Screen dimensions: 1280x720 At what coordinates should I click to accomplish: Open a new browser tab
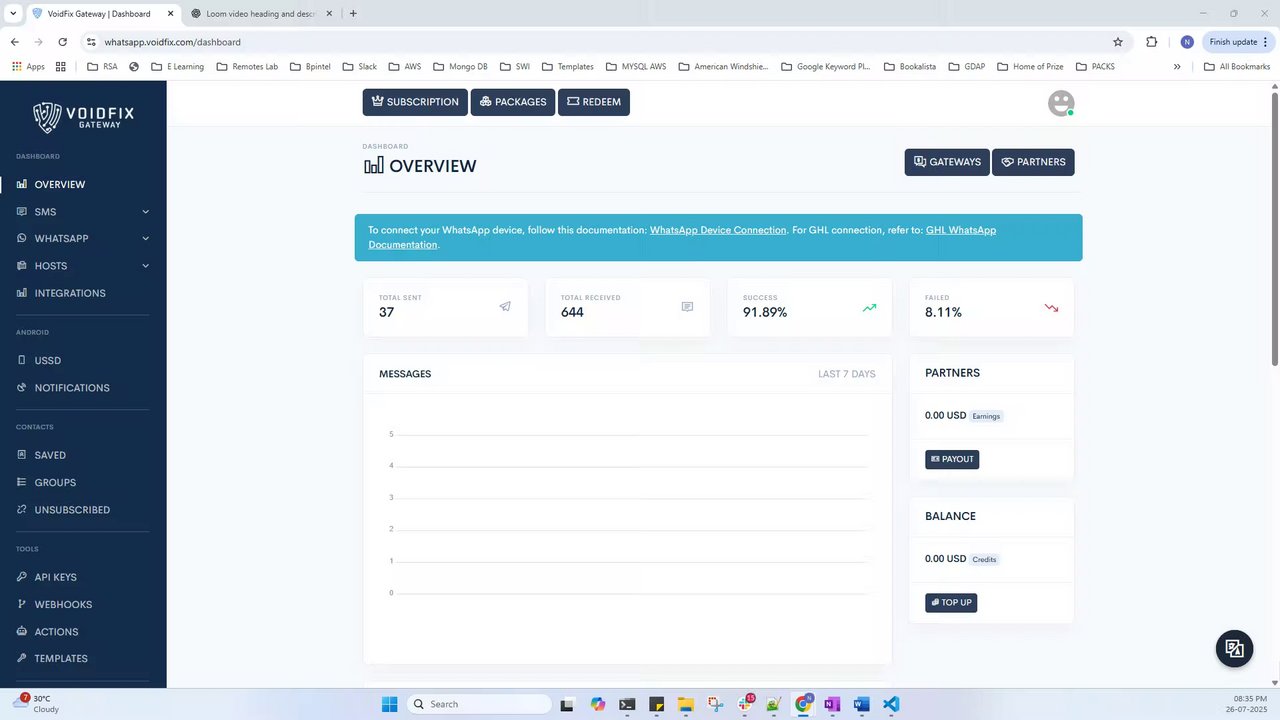tap(353, 14)
